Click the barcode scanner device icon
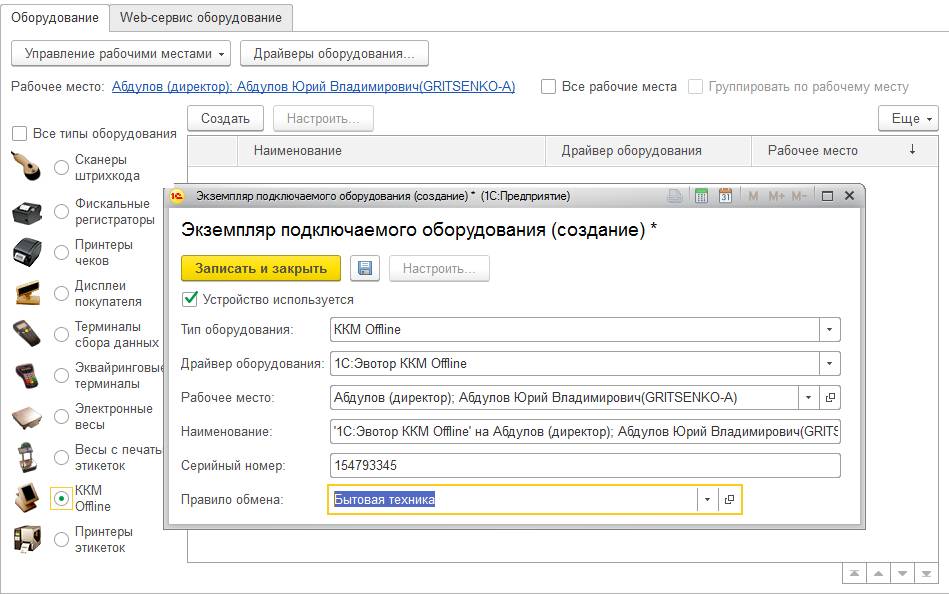The image size is (949, 594). point(26,166)
